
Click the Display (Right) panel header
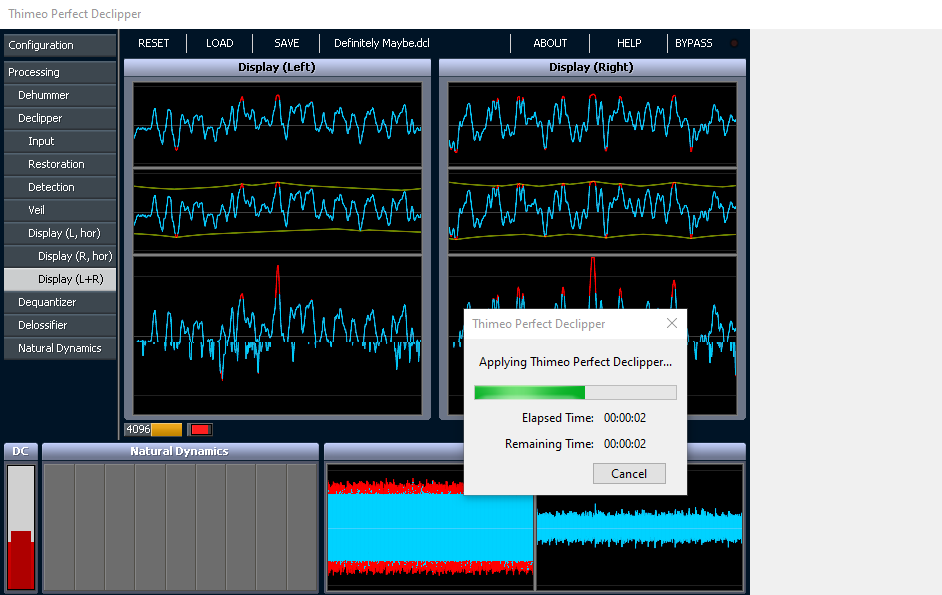pos(592,67)
